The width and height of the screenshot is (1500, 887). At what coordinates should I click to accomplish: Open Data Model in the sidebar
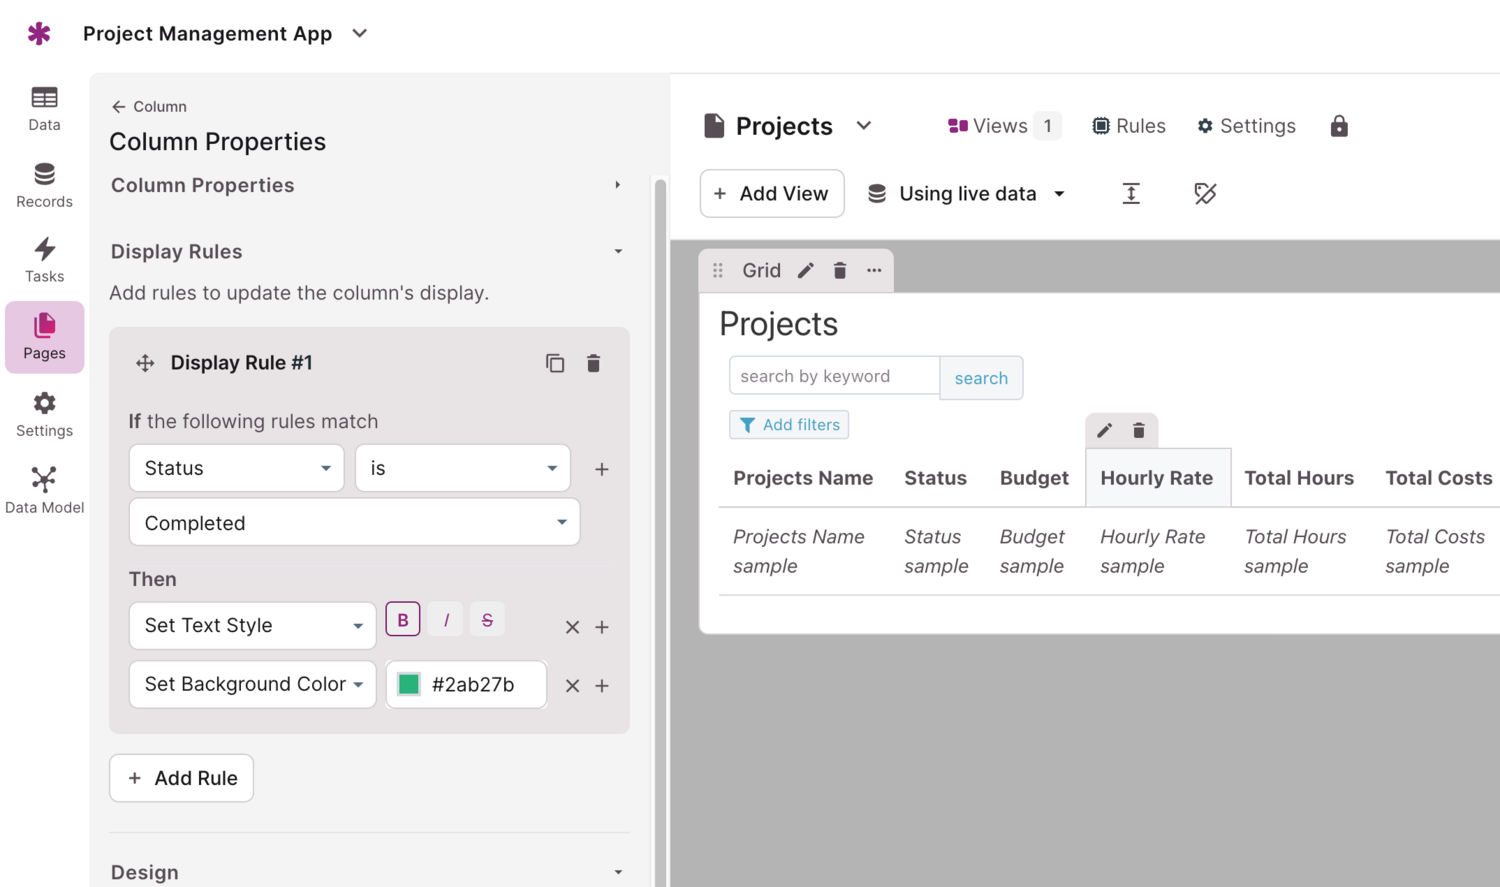click(44, 490)
